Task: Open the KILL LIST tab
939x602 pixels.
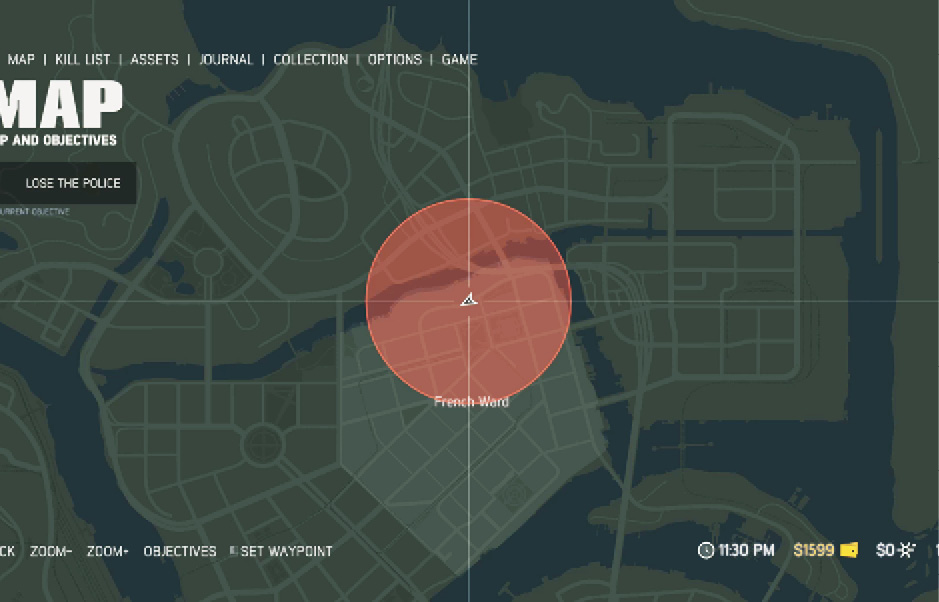Action: pos(83,59)
